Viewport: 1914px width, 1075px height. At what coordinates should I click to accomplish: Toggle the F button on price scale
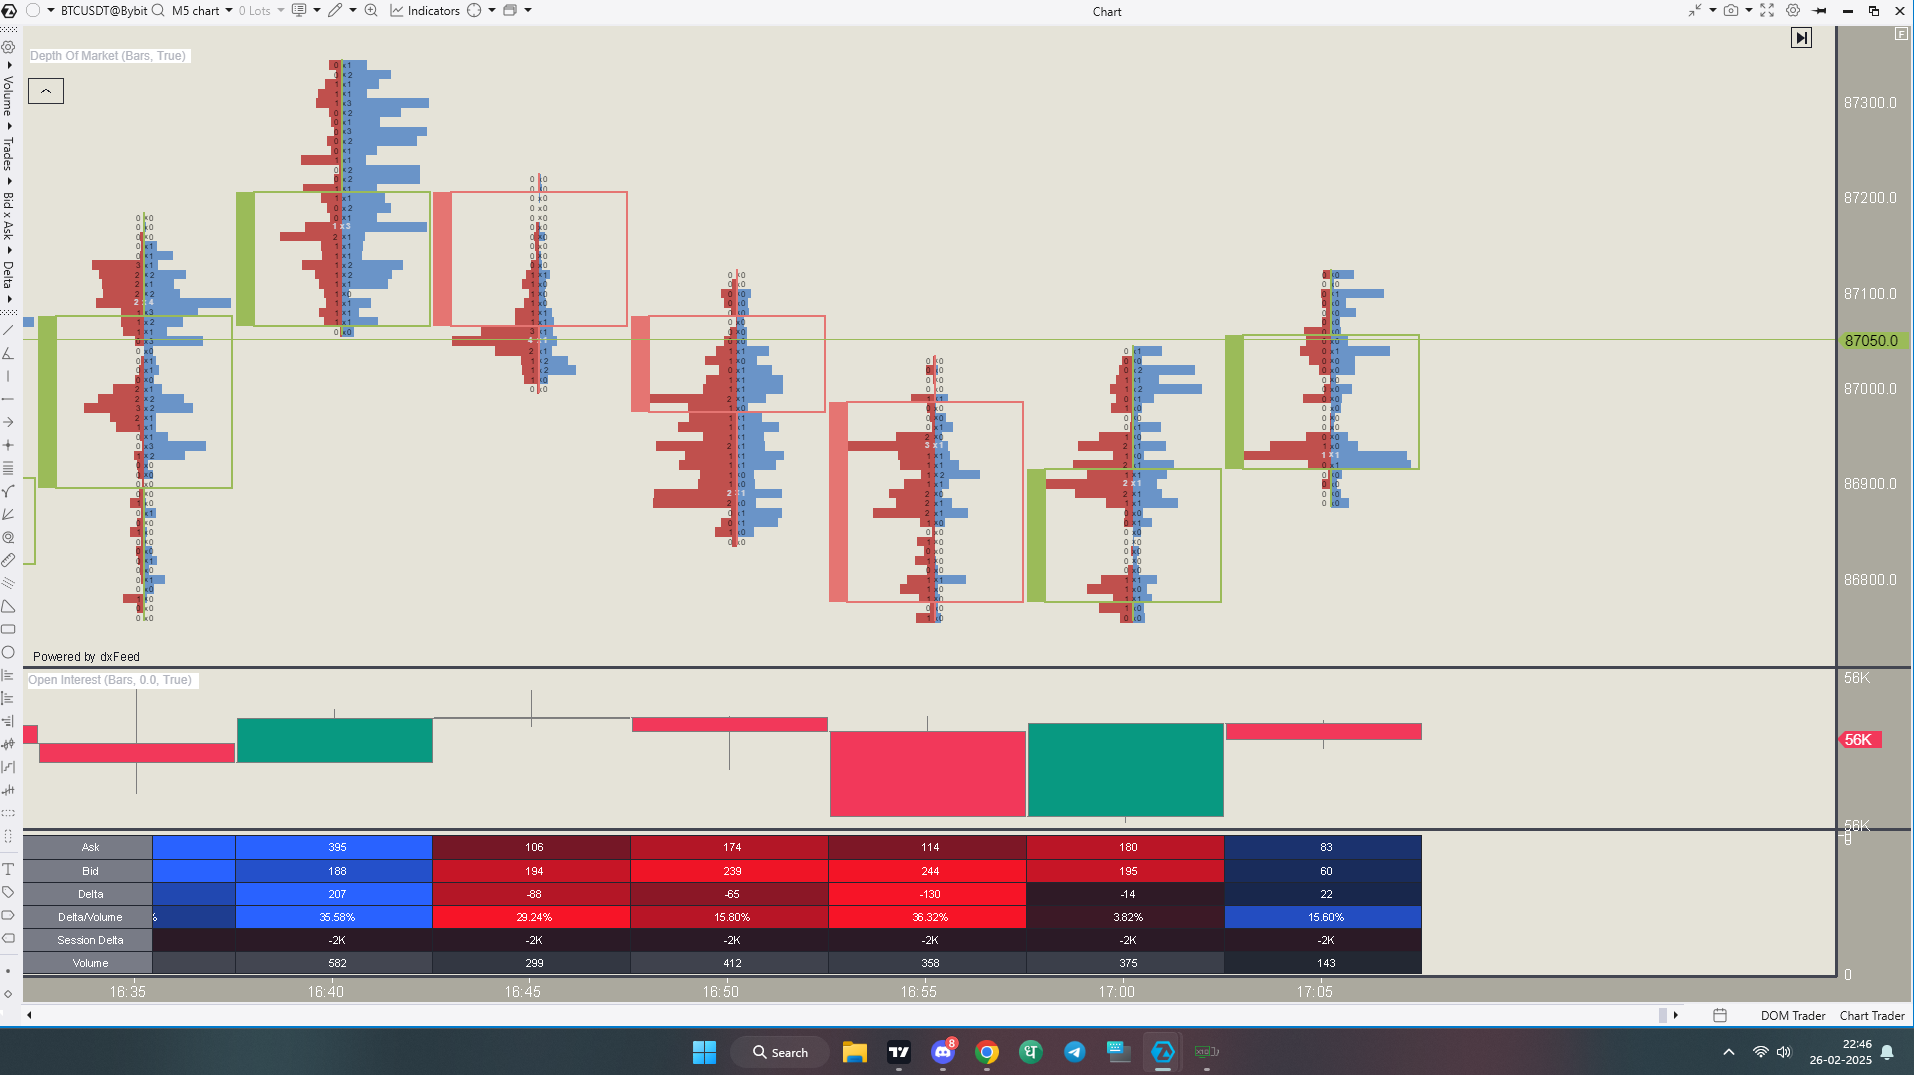(1901, 34)
